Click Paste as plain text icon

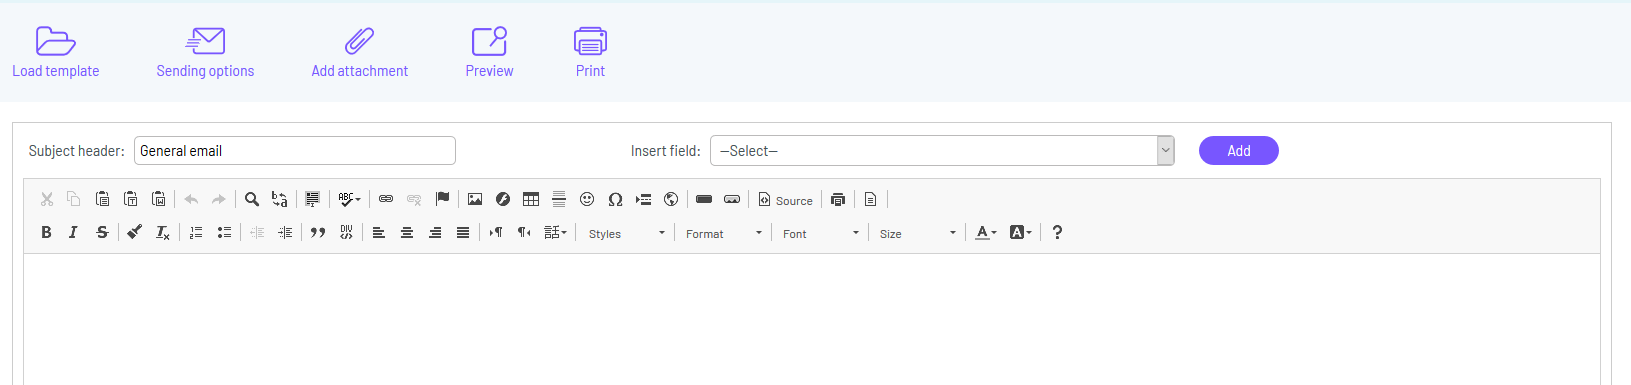pyautogui.click(x=130, y=199)
